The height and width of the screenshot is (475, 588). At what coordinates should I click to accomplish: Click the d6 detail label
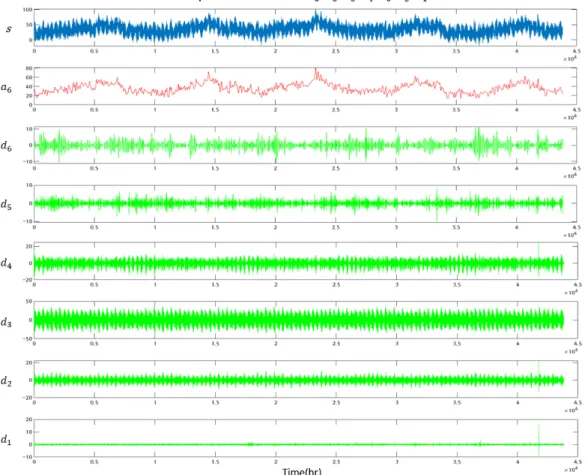[6, 146]
